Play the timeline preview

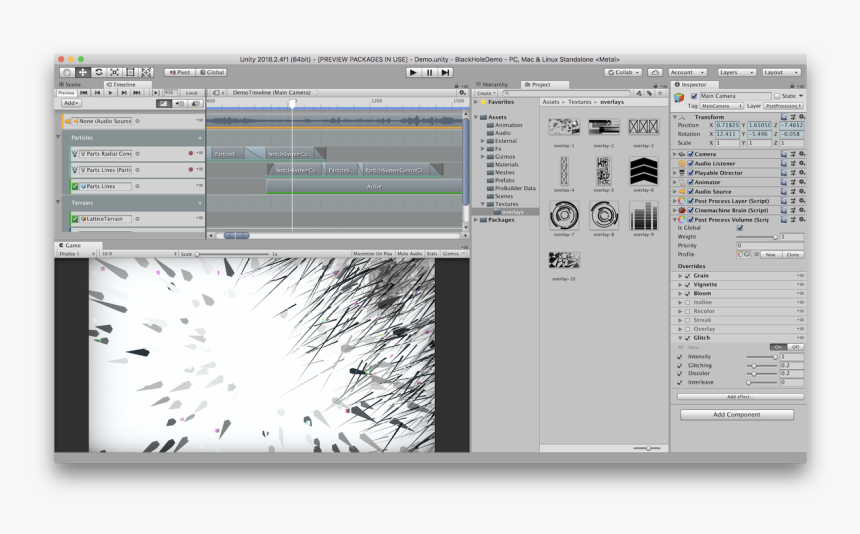coord(111,93)
